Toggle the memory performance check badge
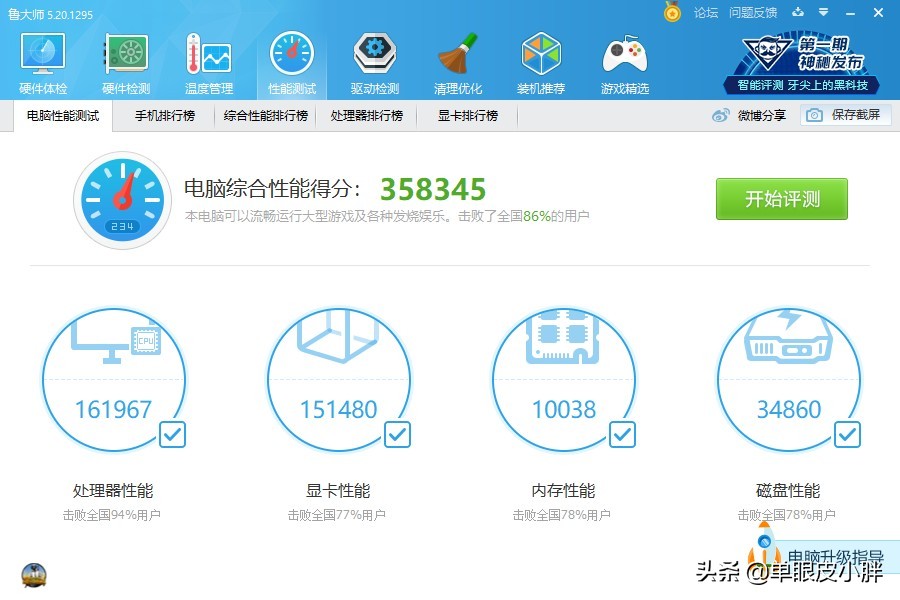 coord(622,434)
